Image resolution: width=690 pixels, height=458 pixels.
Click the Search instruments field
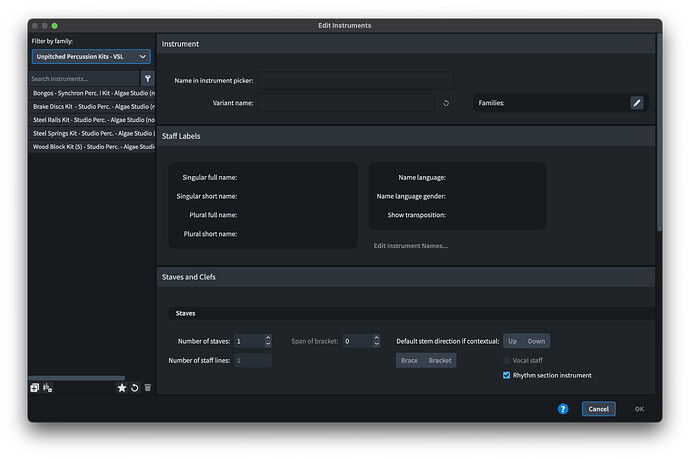84,79
